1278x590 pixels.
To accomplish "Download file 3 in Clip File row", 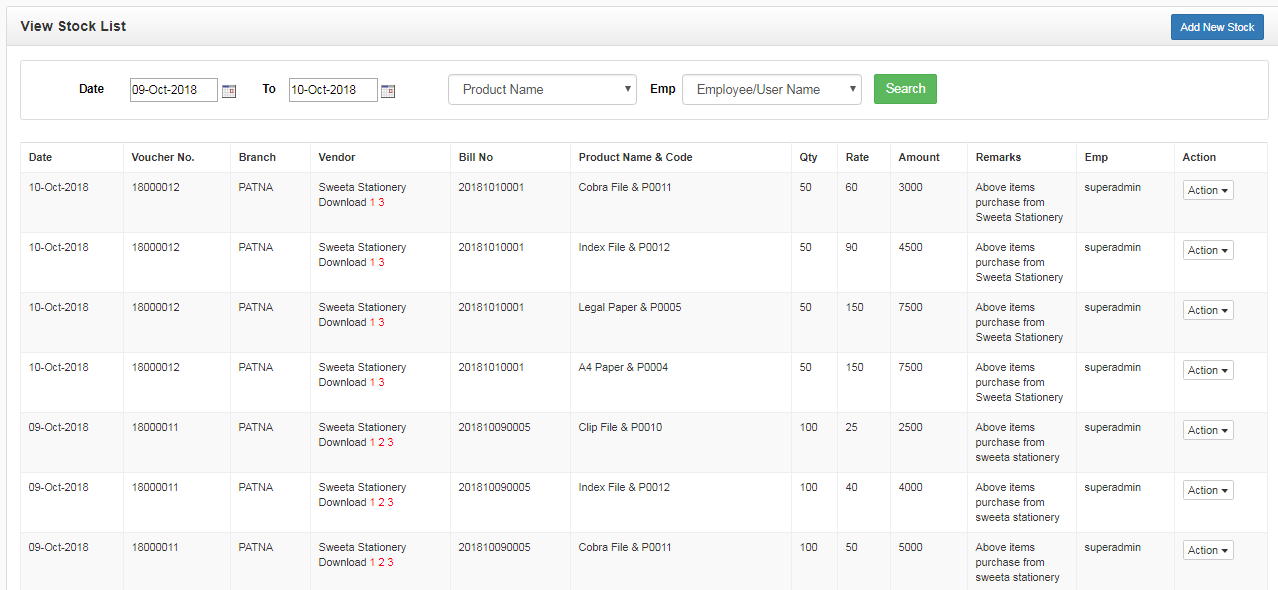I will [390, 442].
